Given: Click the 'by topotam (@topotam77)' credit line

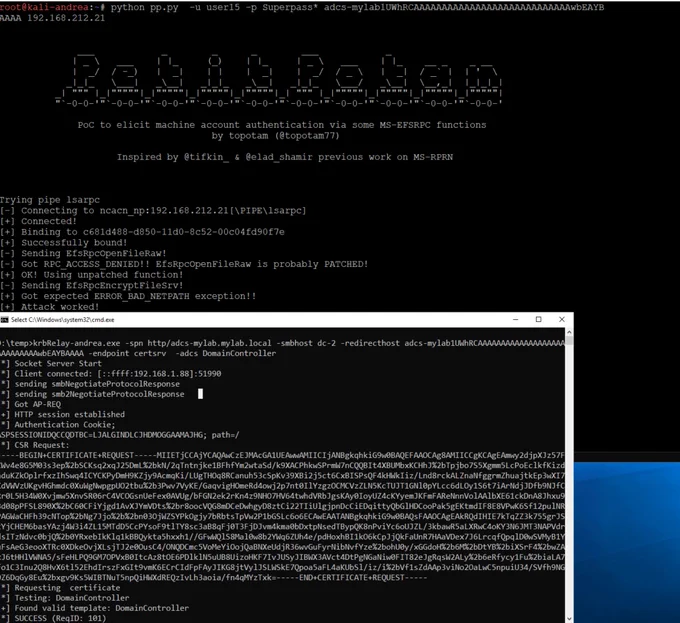Looking at the screenshot, I should pos(275,136).
